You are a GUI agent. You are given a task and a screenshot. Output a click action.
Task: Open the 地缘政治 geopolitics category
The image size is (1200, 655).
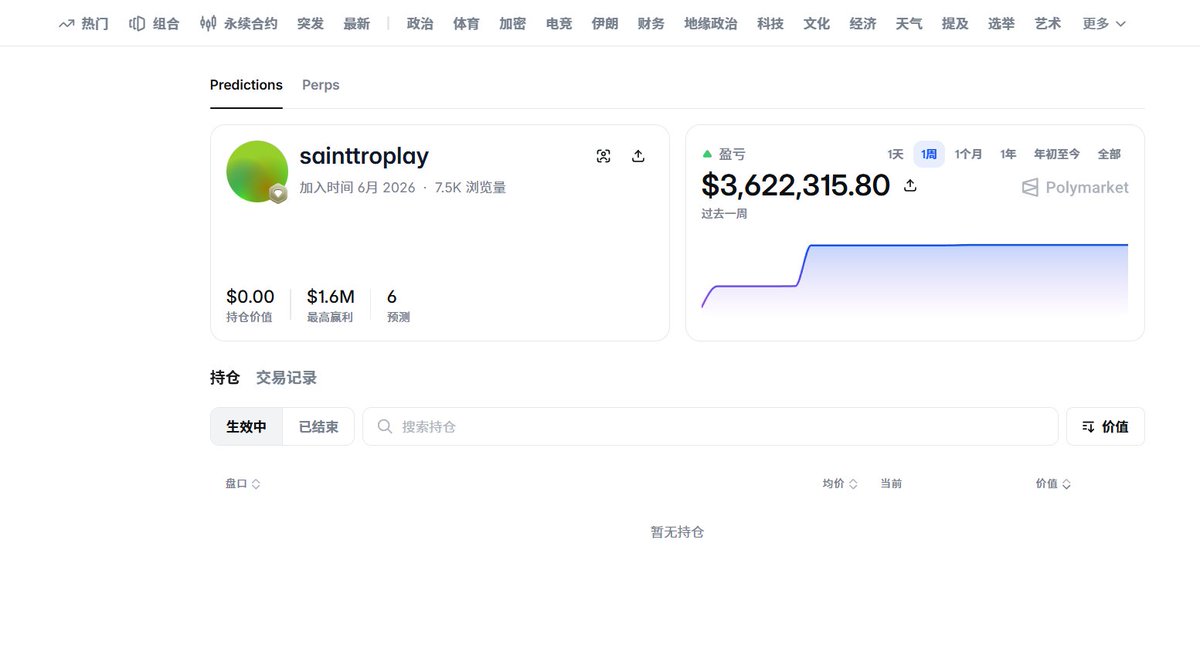coord(711,23)
